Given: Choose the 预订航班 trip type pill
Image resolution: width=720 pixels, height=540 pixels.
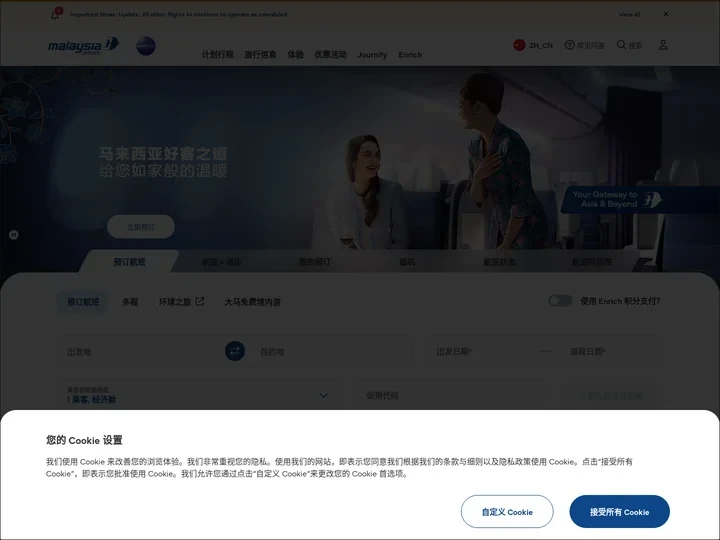Looking at the screenshot, I should tap(83, 302).
